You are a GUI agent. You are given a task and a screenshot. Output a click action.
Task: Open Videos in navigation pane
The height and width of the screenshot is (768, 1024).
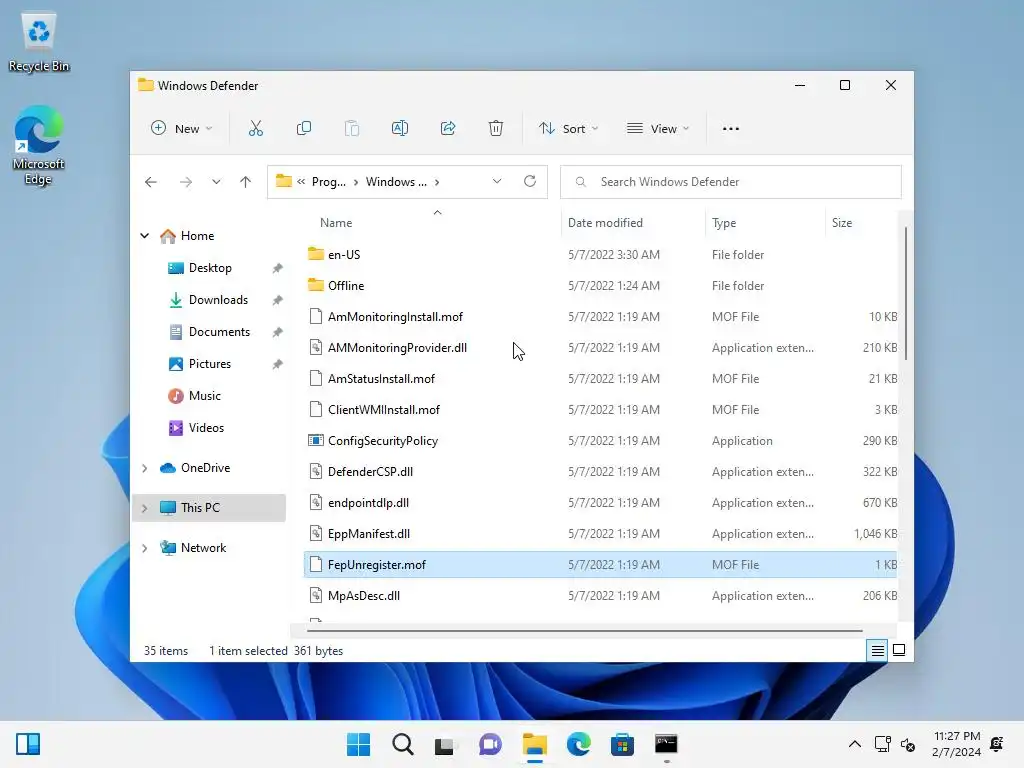point(206,428)
